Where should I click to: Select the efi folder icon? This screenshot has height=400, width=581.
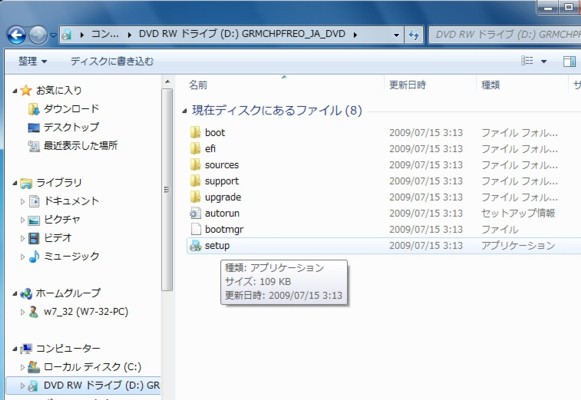[x=195, y=149]
